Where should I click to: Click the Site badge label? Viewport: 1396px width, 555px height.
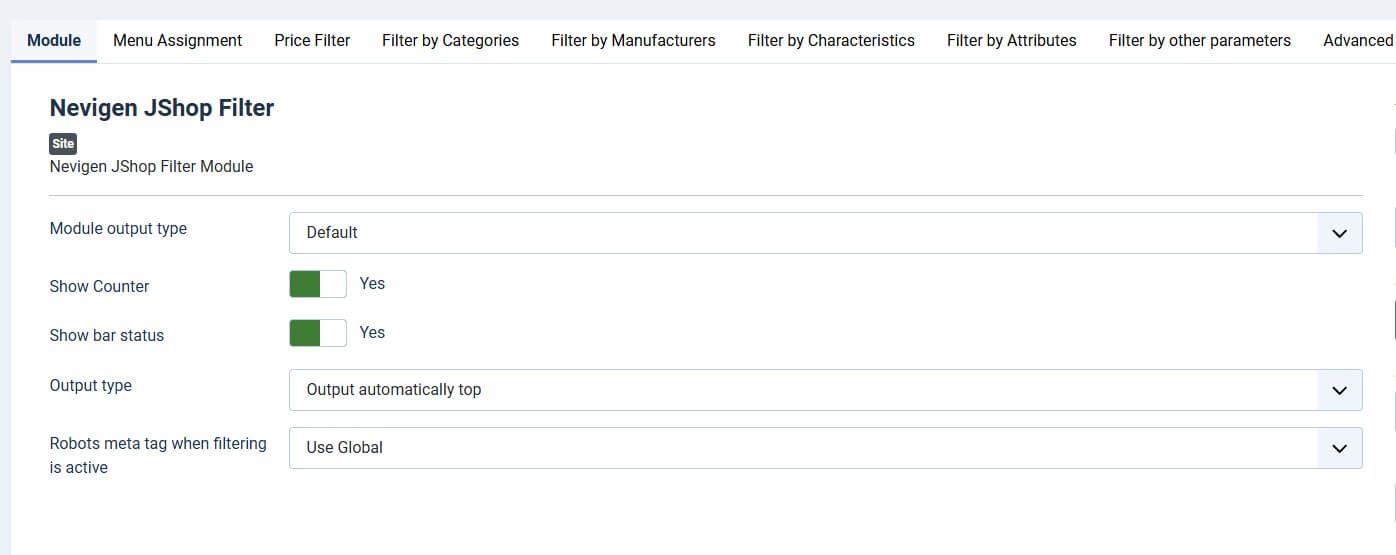(63, 144)
